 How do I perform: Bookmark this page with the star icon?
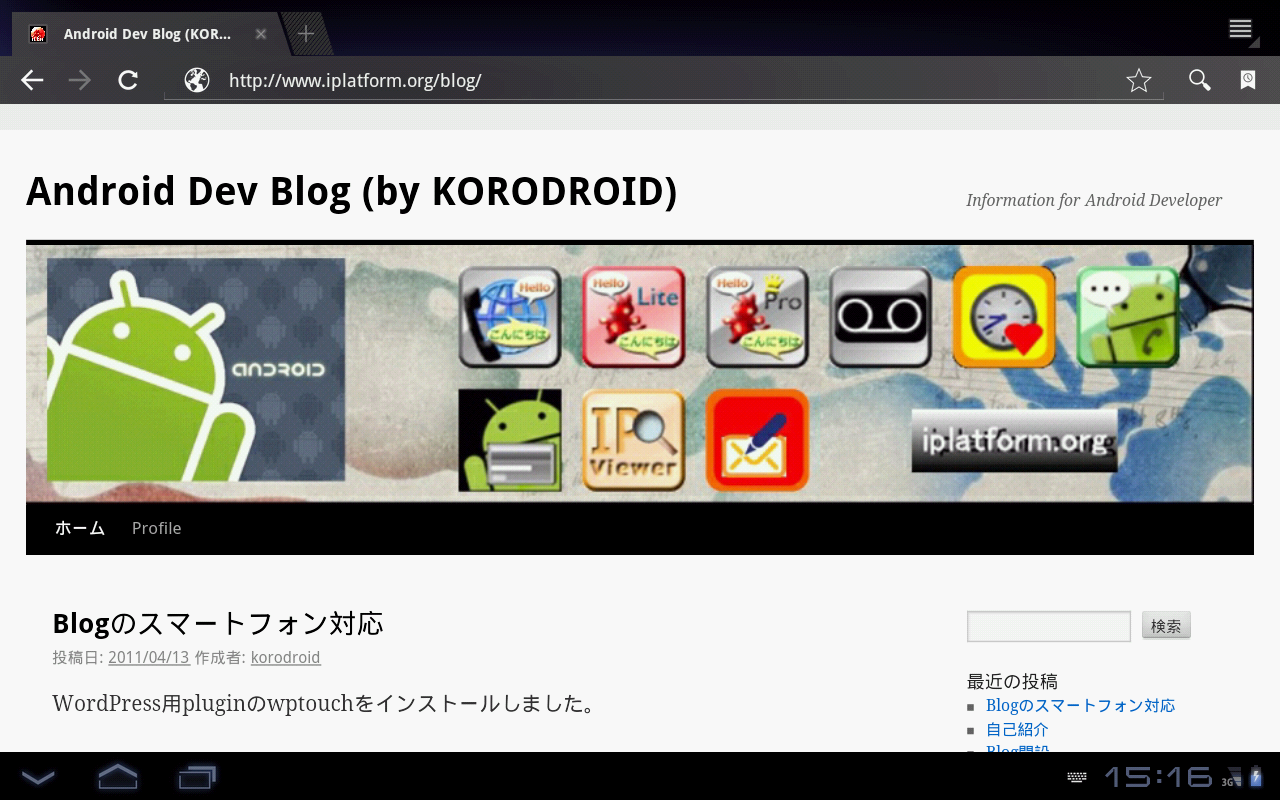(1139, 80)
